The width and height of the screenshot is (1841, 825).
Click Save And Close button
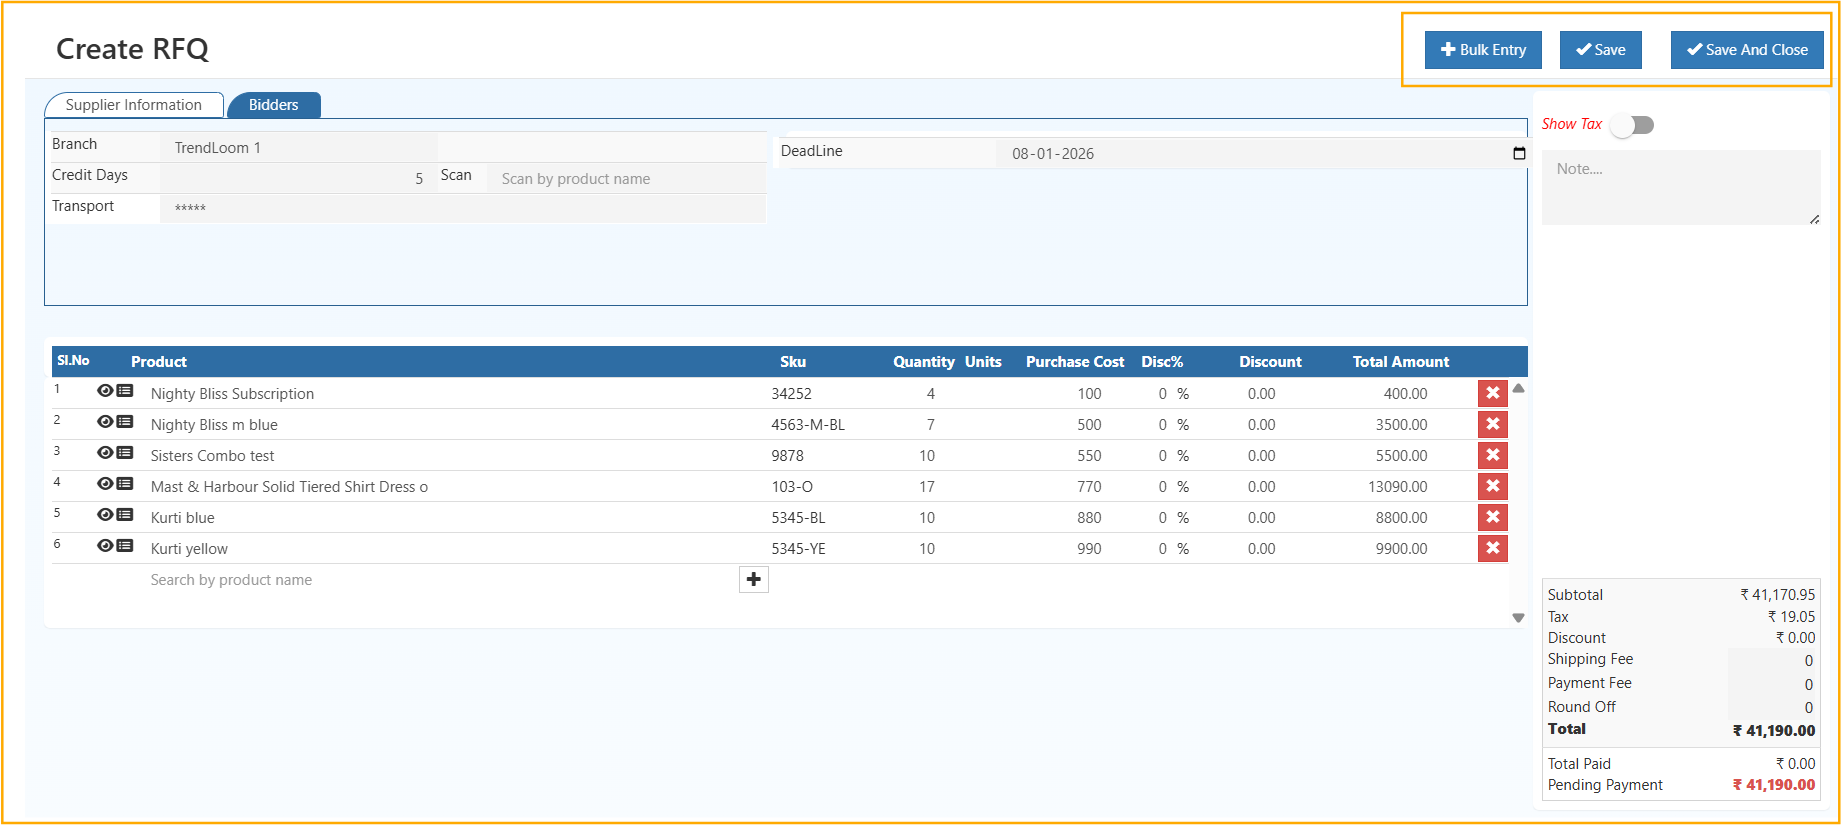(x=1747, y=50)
